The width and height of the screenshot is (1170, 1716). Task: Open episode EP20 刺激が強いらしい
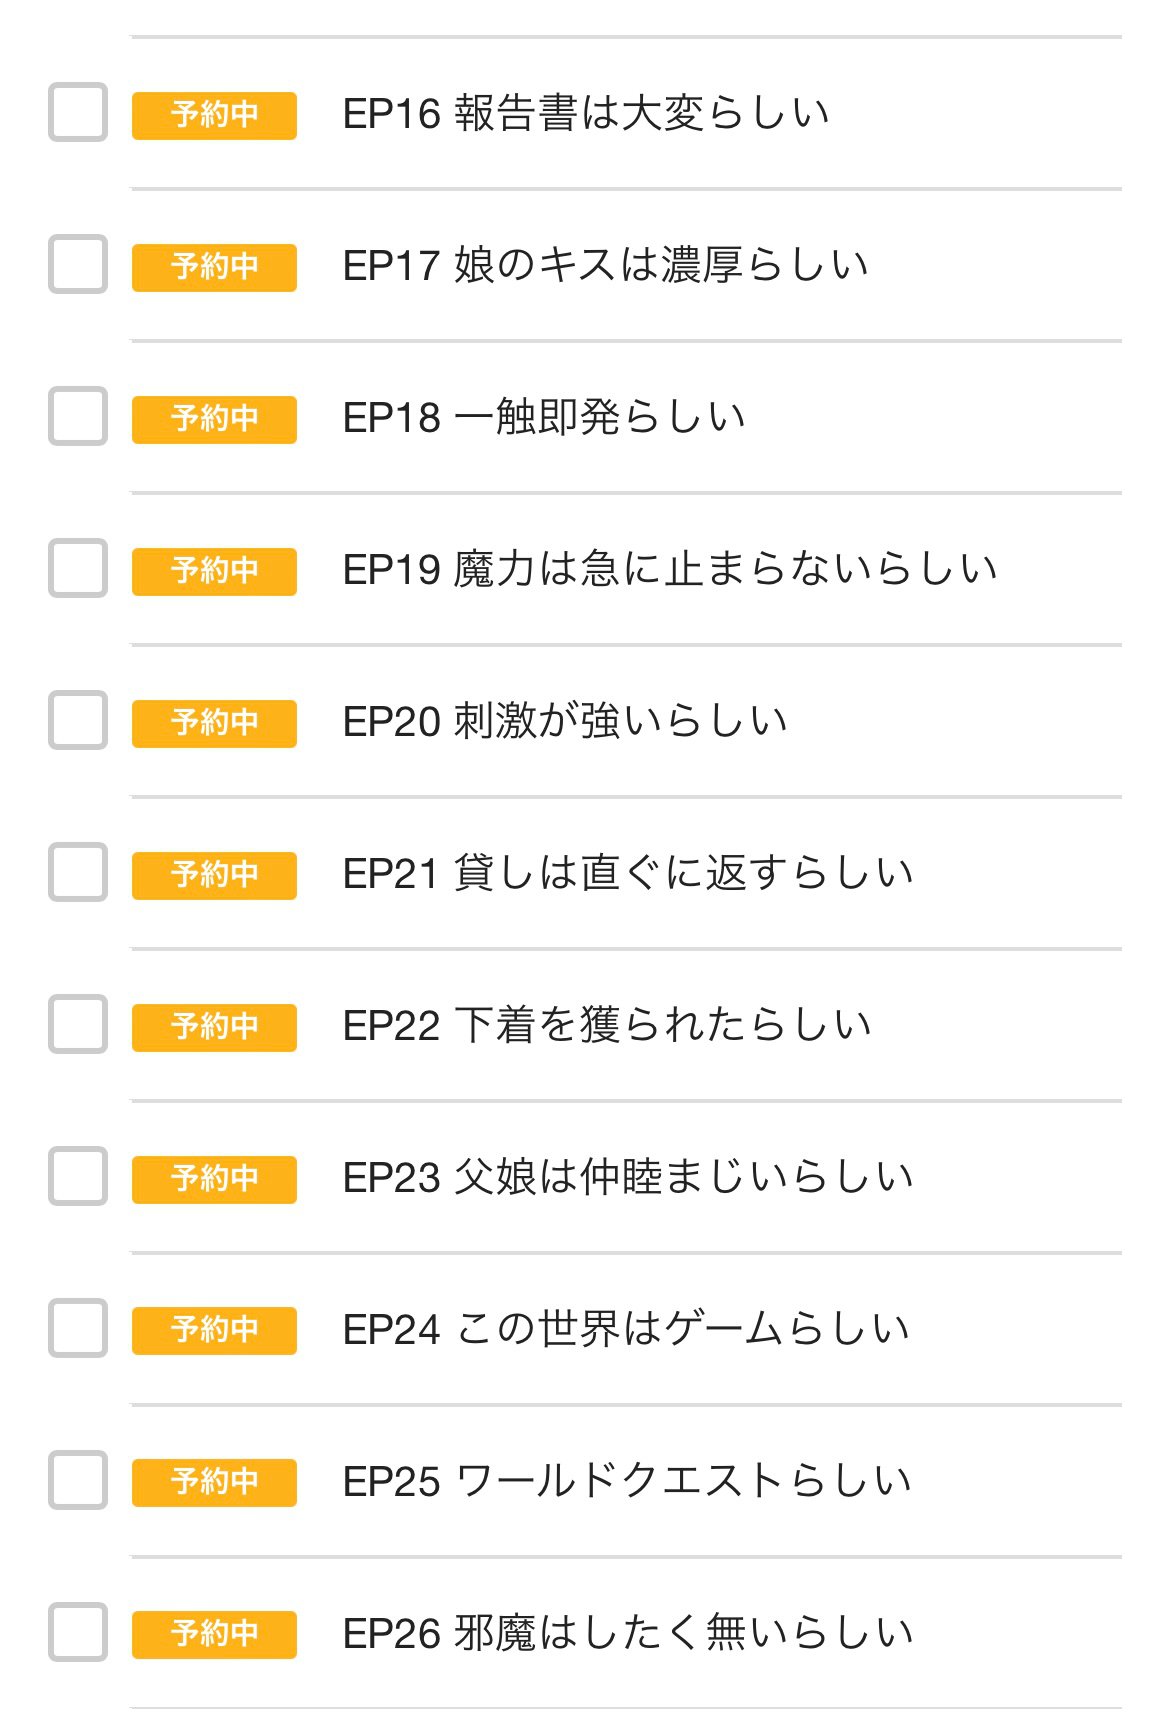565,721
